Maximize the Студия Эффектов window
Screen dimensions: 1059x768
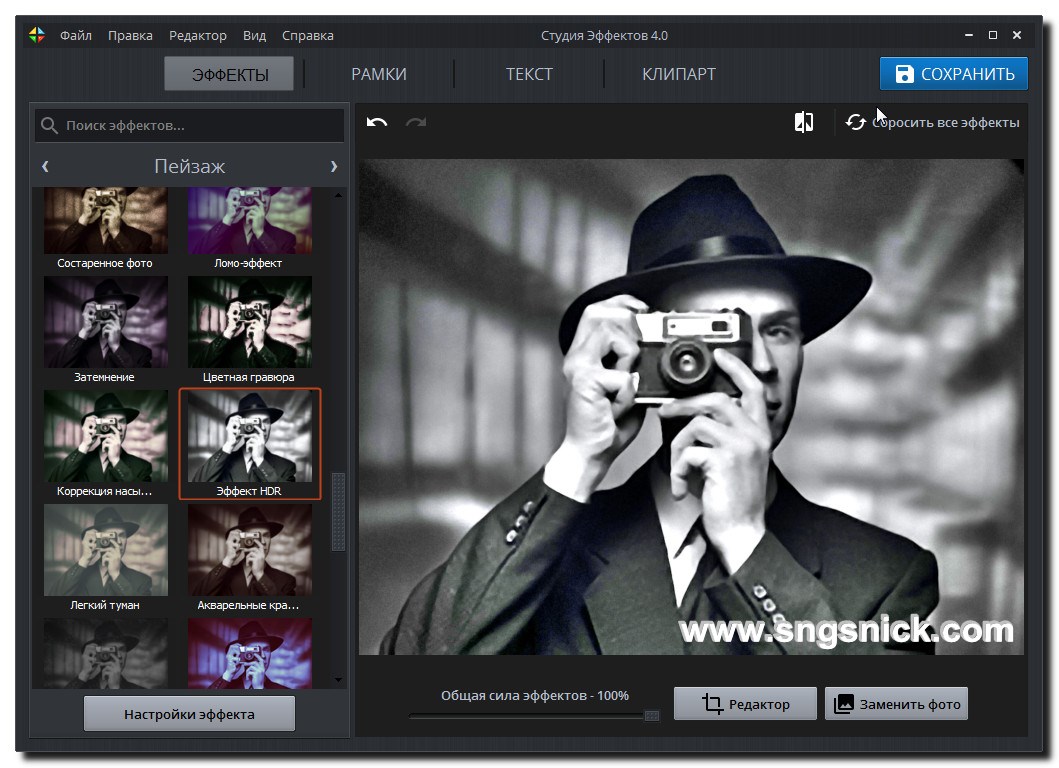pos(993,35)
